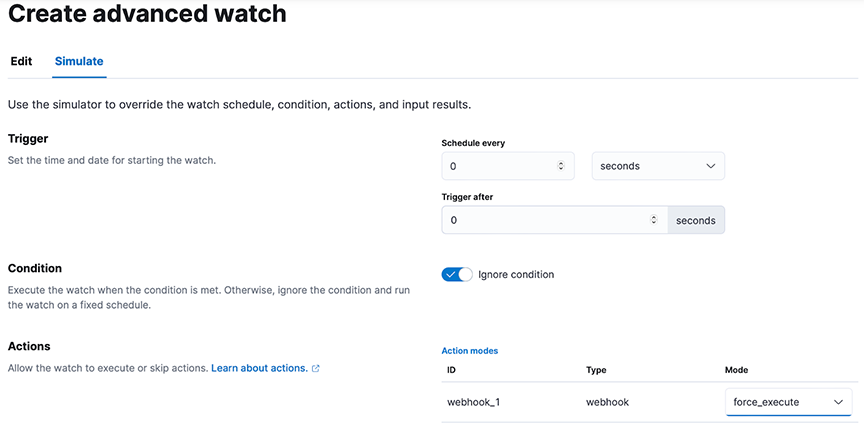Decrease the Schedule every value with down arrow
The width and height of the screenshot is (864, 444).
click(560, 168)
